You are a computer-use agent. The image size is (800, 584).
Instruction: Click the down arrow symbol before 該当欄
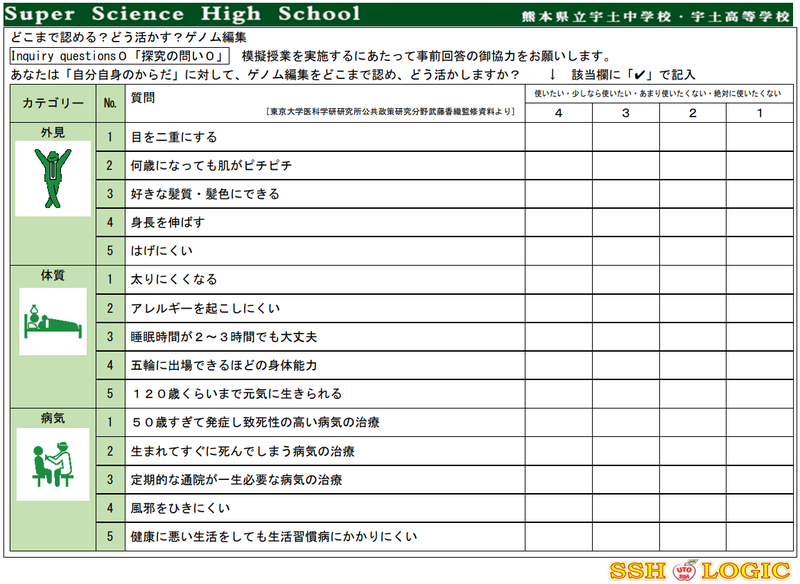pyautogui.click(x=551, y=76)
